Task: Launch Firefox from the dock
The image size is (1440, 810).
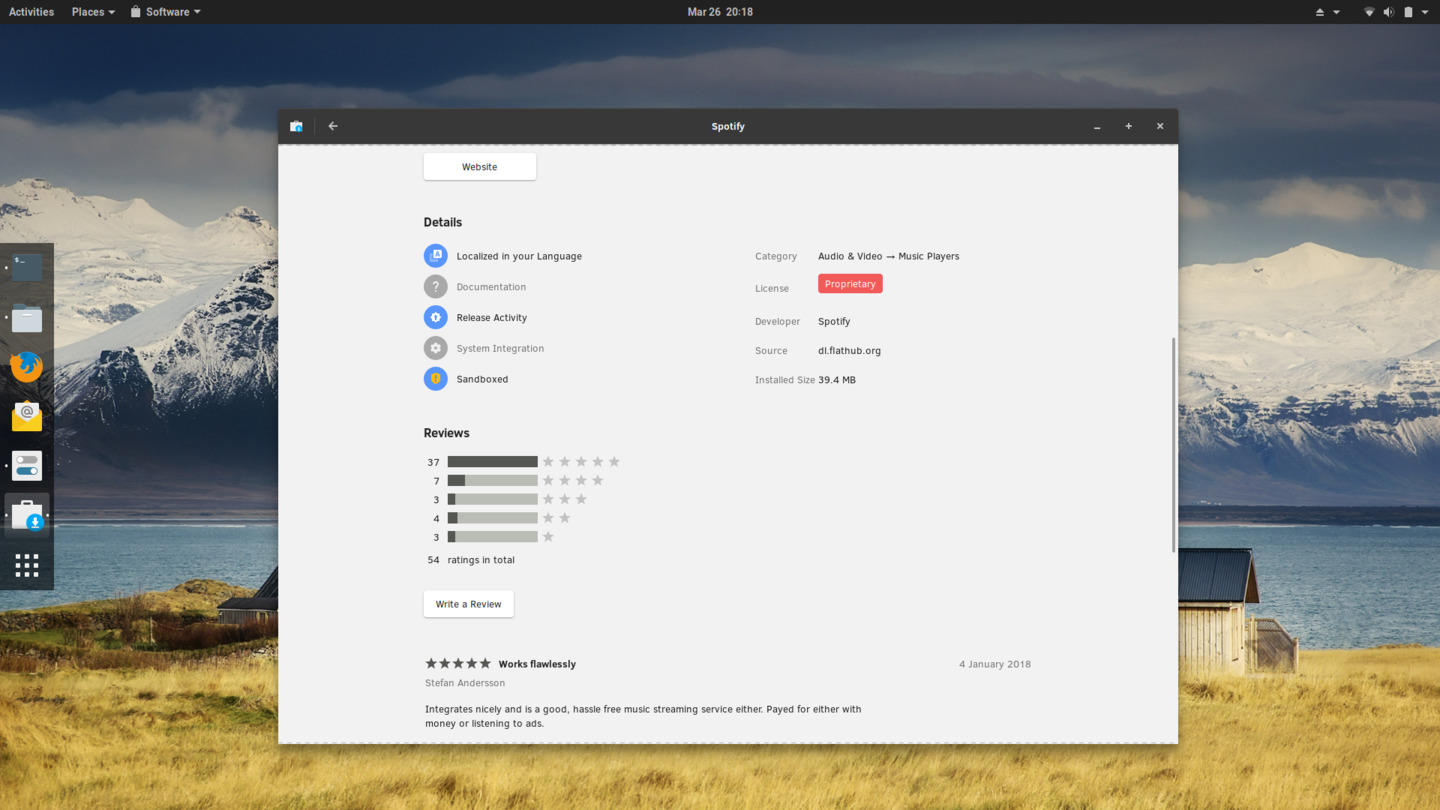Action: [27, 366]
